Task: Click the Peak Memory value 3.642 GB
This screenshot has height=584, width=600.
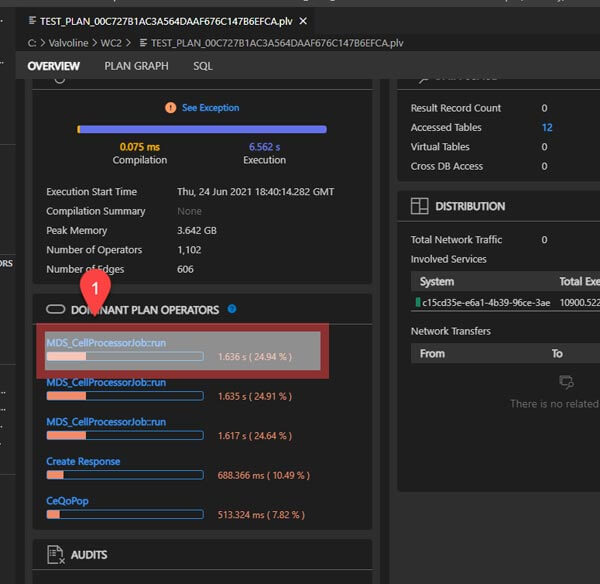Action: pos(197,230)
